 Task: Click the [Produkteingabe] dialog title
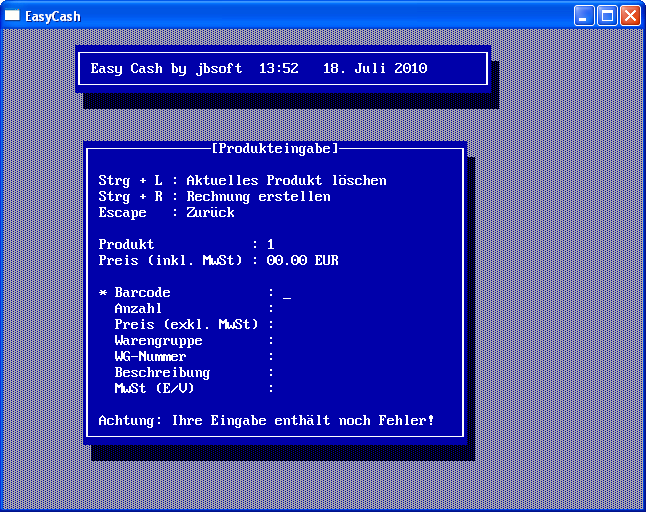click(275, 148)
